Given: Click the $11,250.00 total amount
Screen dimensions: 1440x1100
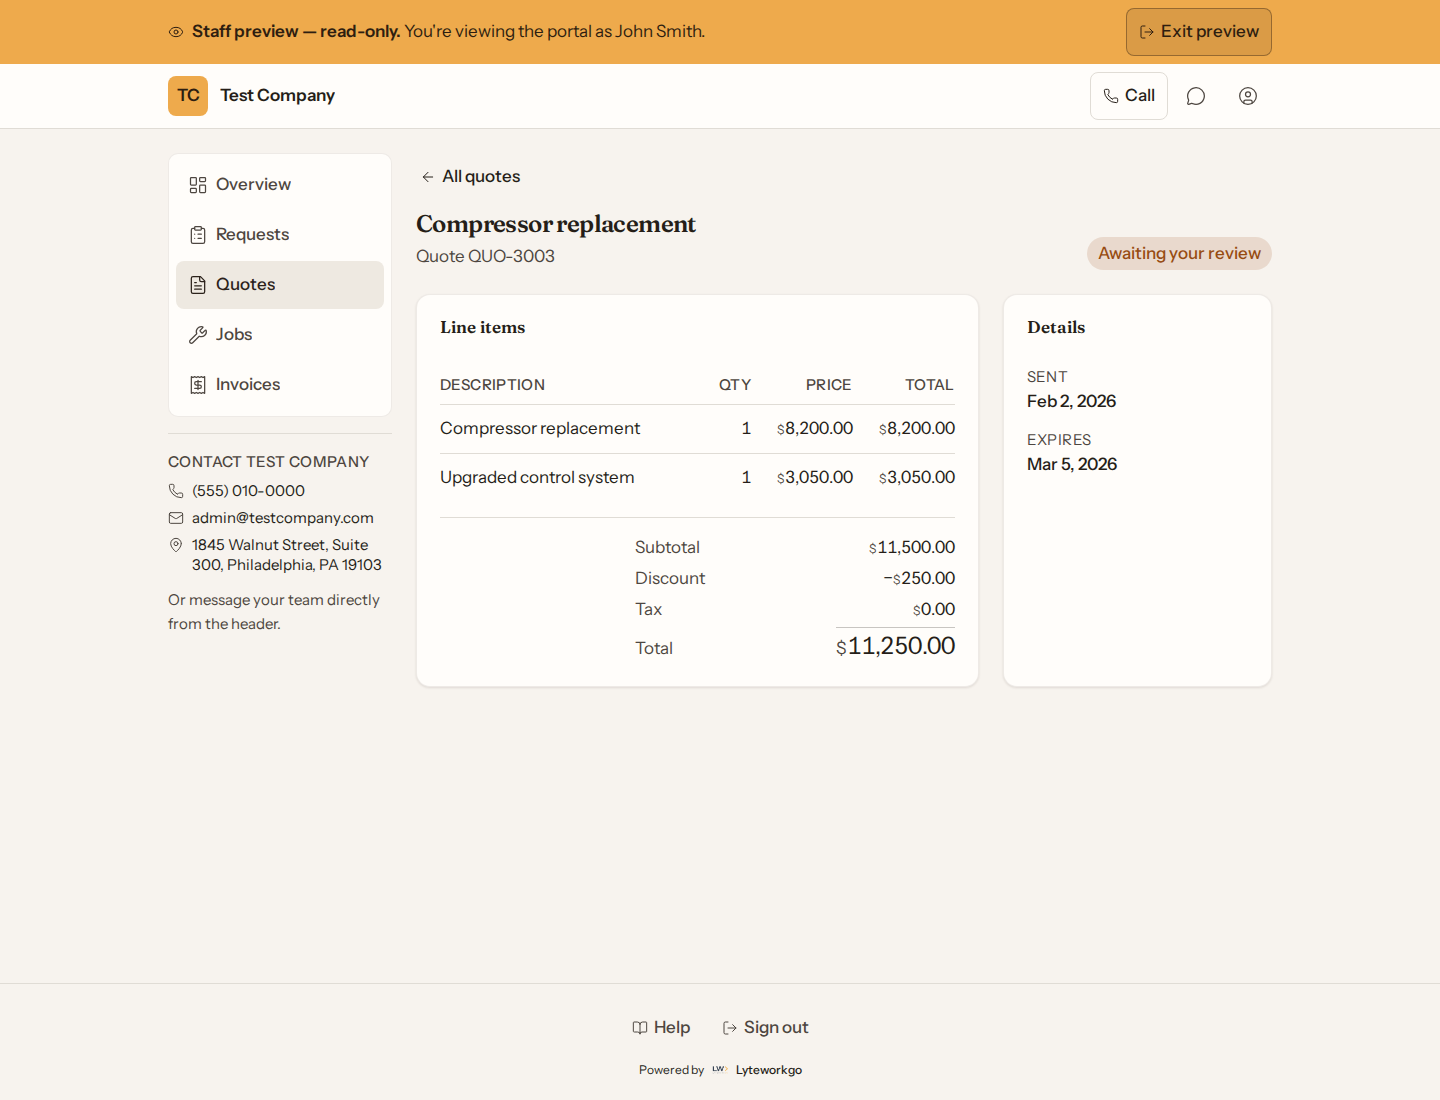Looking at the screenshot, I should tap(895, 646).
